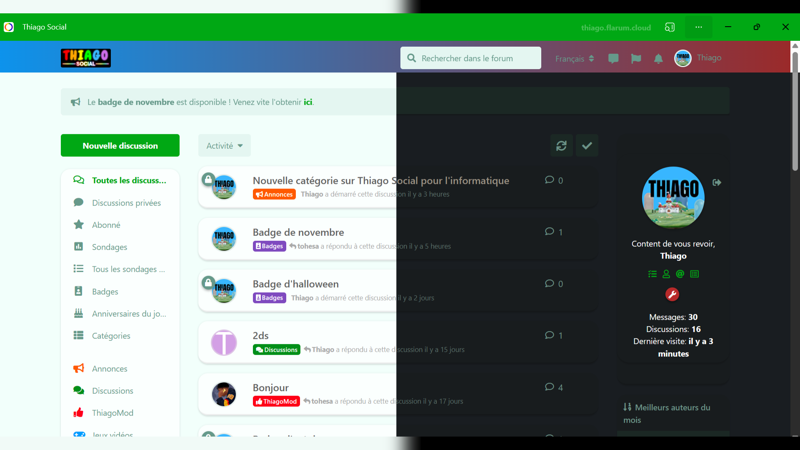
Task: Open the Thiago user menu in header
Action: click(x=698, y=58)
